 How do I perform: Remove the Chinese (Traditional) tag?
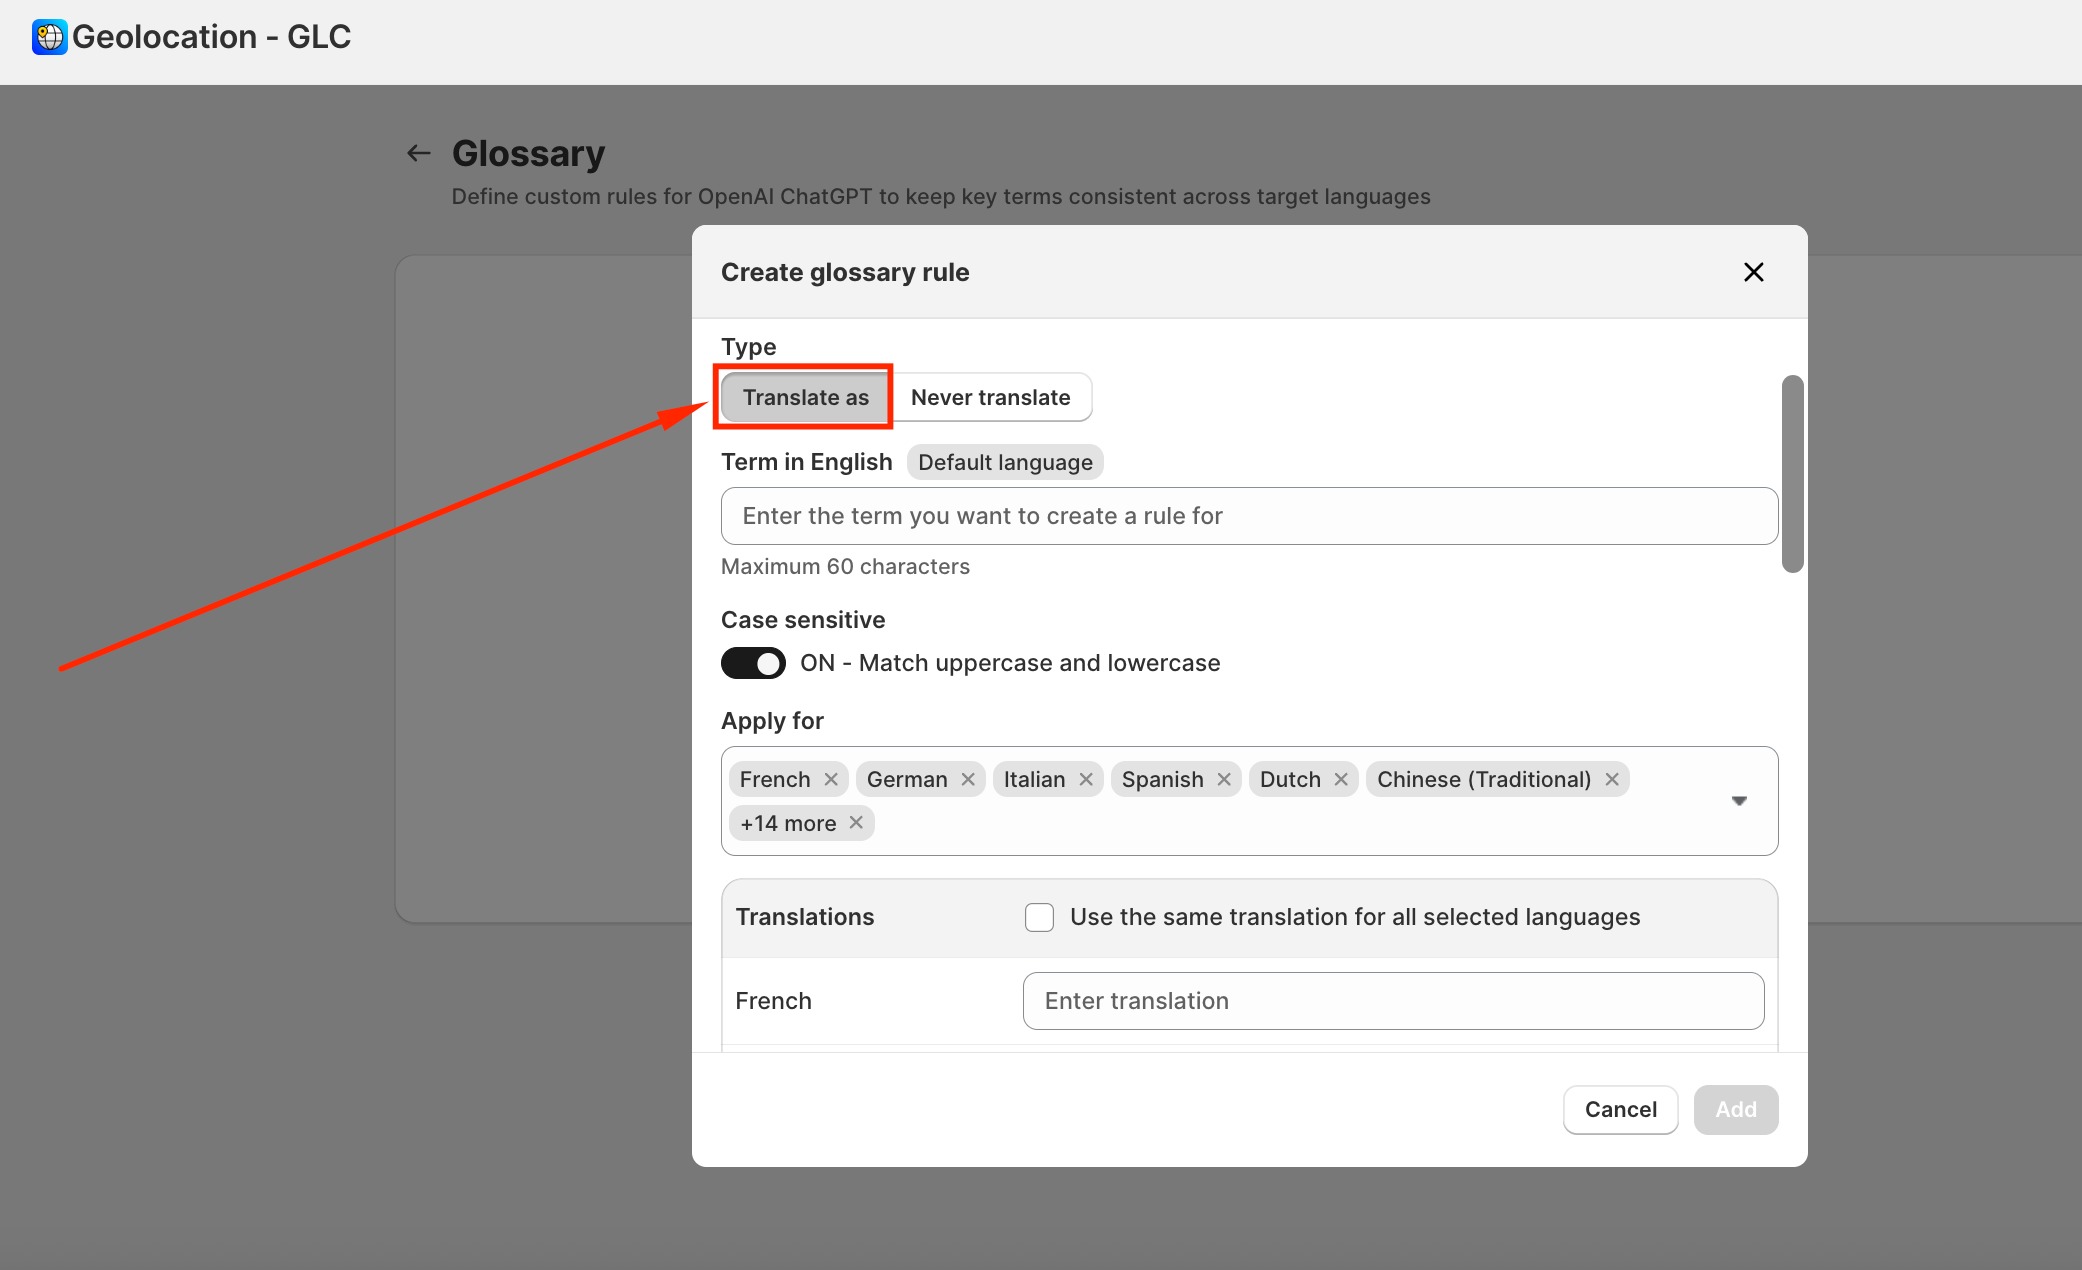1612,779
